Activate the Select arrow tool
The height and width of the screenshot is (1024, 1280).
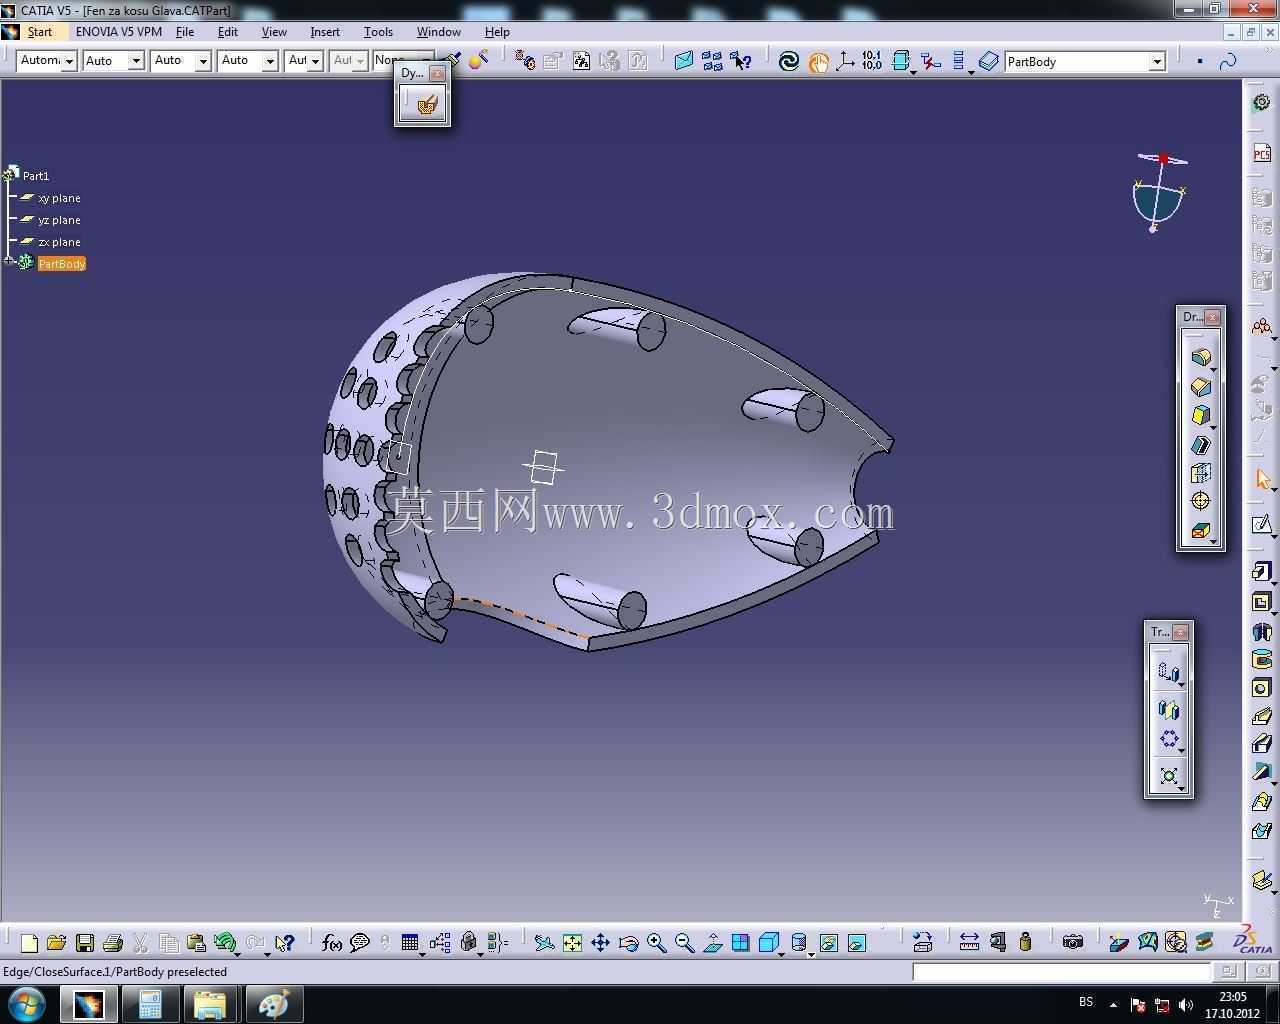(1262, 480)
